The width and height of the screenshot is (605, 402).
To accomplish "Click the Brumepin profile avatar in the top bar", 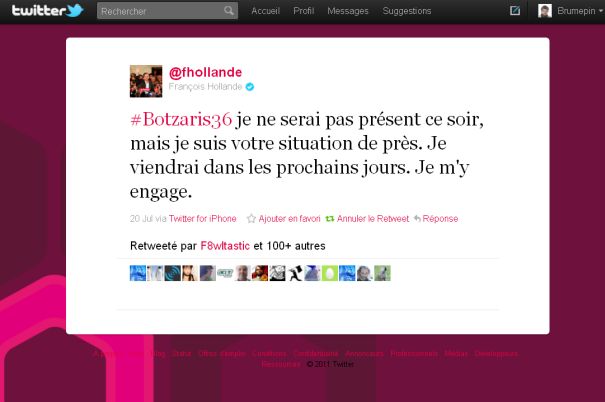I will [x=544, y=11].
